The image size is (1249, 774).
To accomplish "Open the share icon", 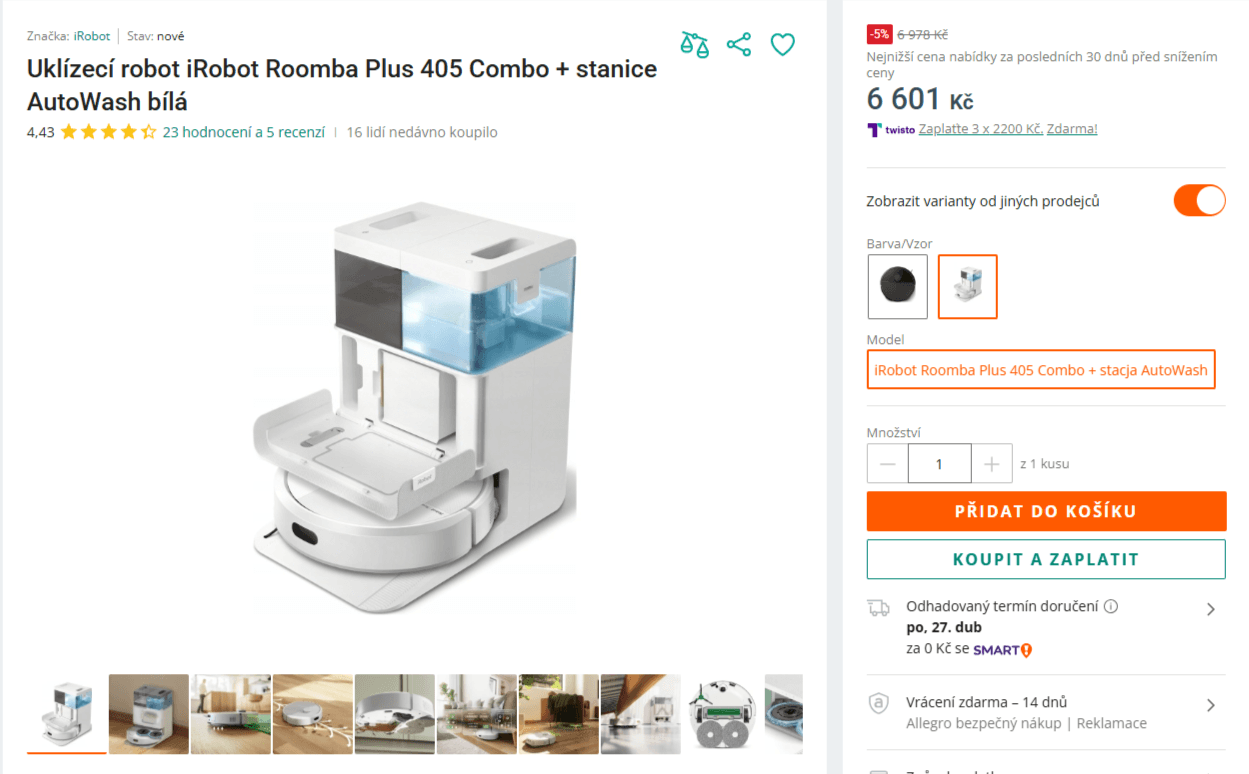I will (738, 44).
